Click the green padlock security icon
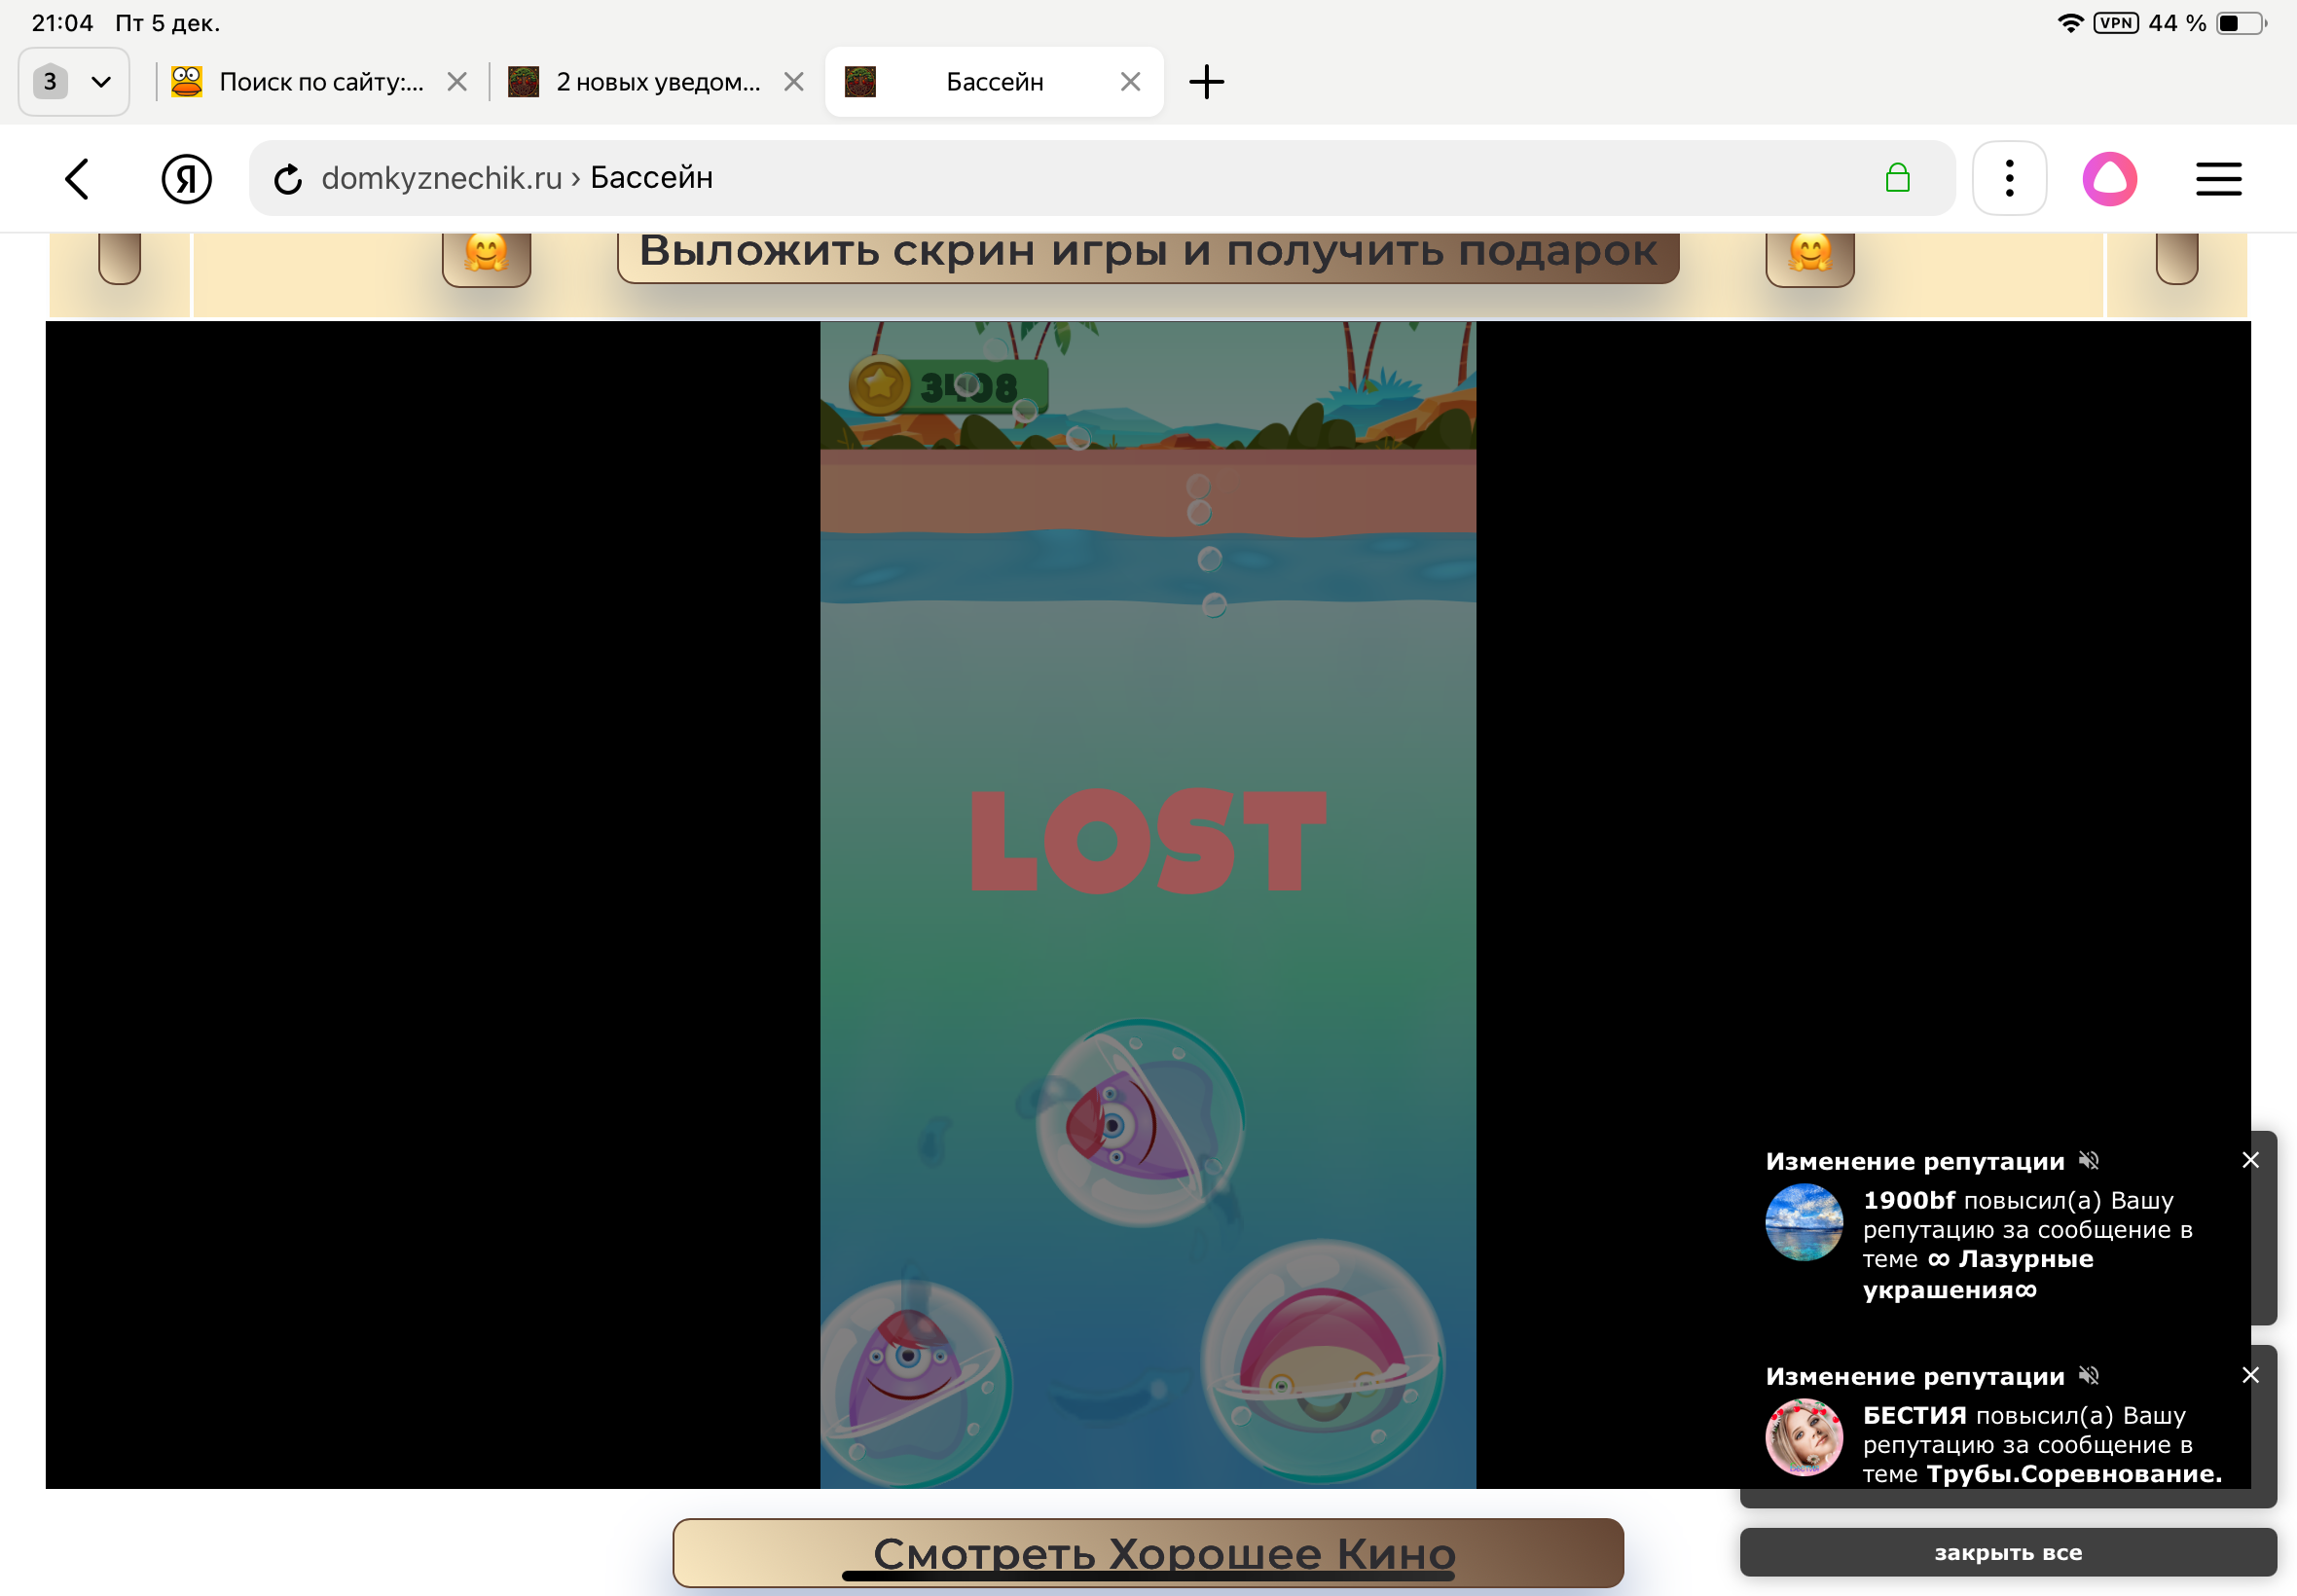This screenshot has height=1596, width=2297. click(x=1897, y=178)
